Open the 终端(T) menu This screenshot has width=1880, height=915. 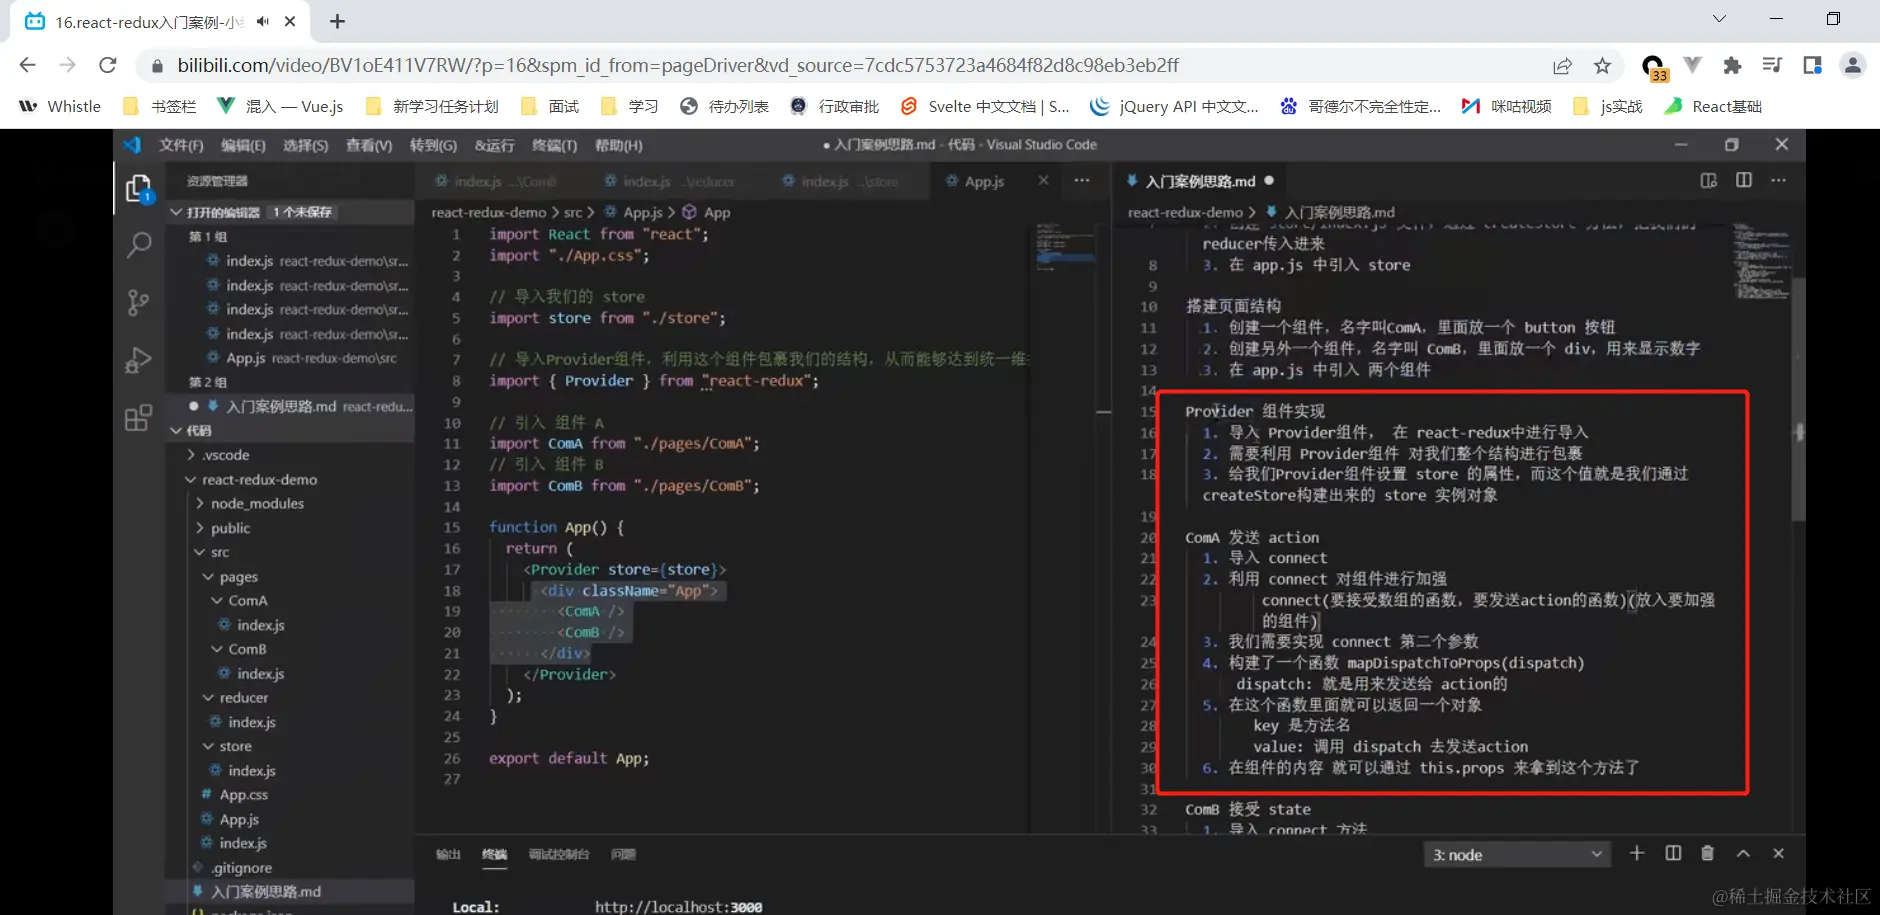[555, 145]
